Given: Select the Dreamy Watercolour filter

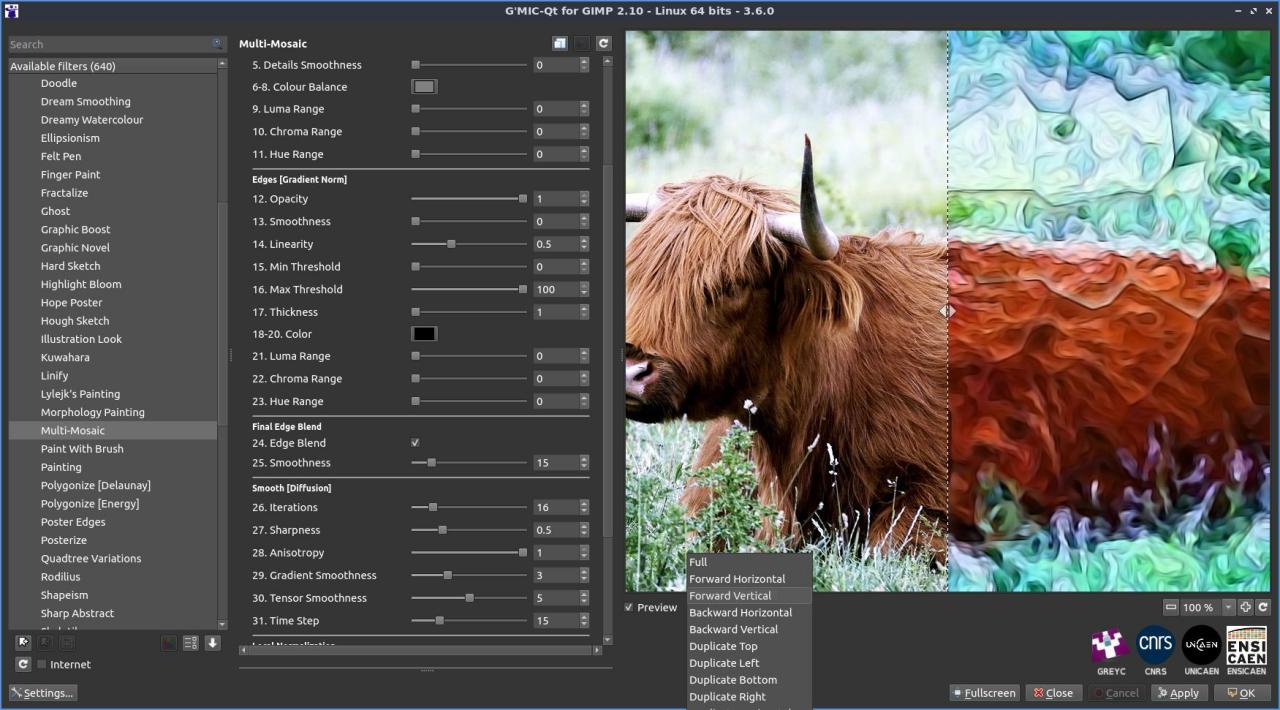Looking at the screenshot, I should [x=92, y=120].
